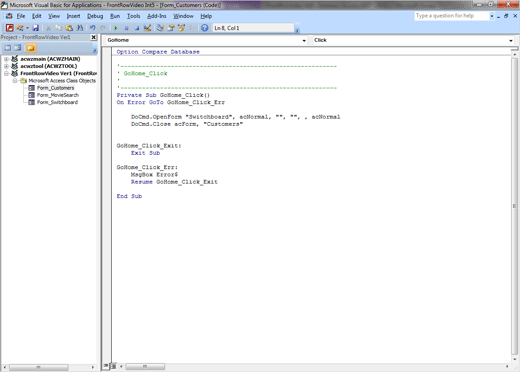Open the Edit menu

pos(36,16)
